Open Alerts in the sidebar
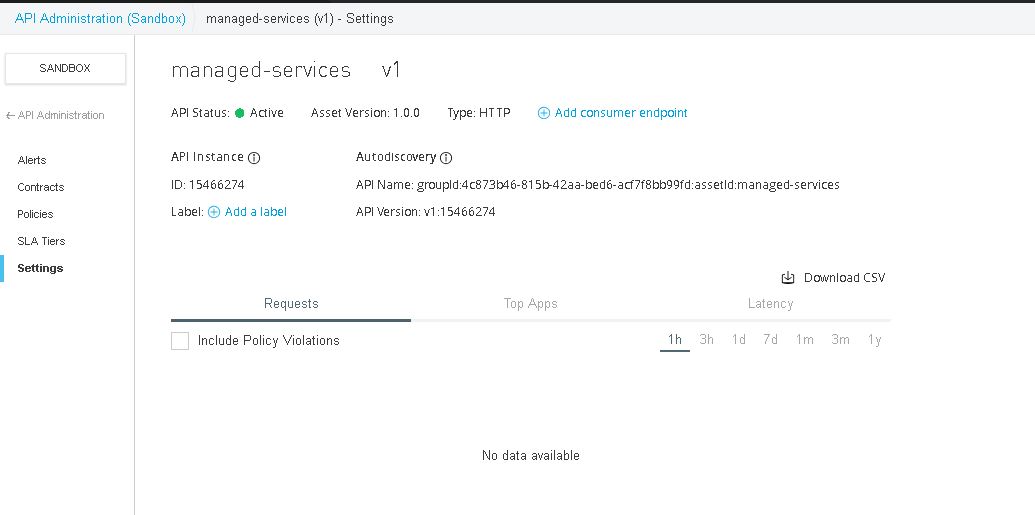 [x=32, y=160]
